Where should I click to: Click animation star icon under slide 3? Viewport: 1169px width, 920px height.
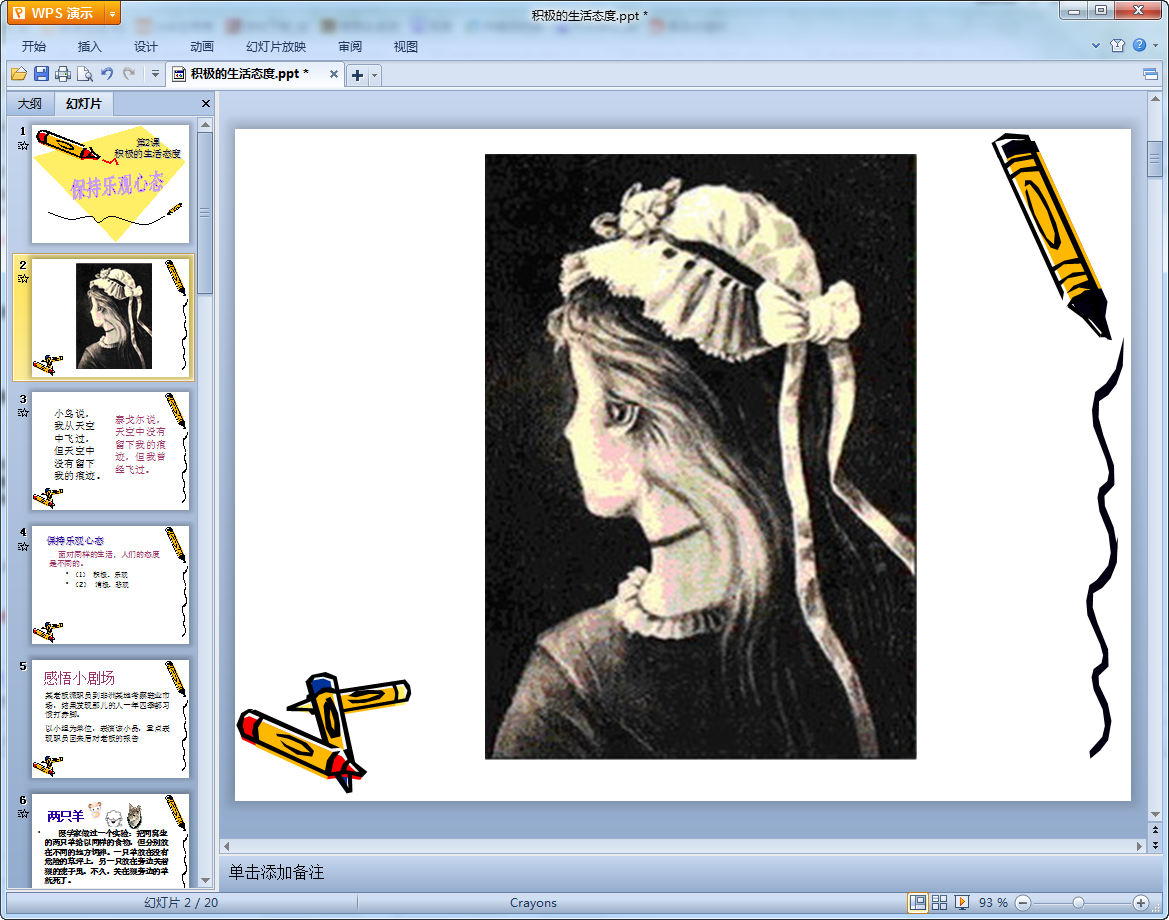23,412
